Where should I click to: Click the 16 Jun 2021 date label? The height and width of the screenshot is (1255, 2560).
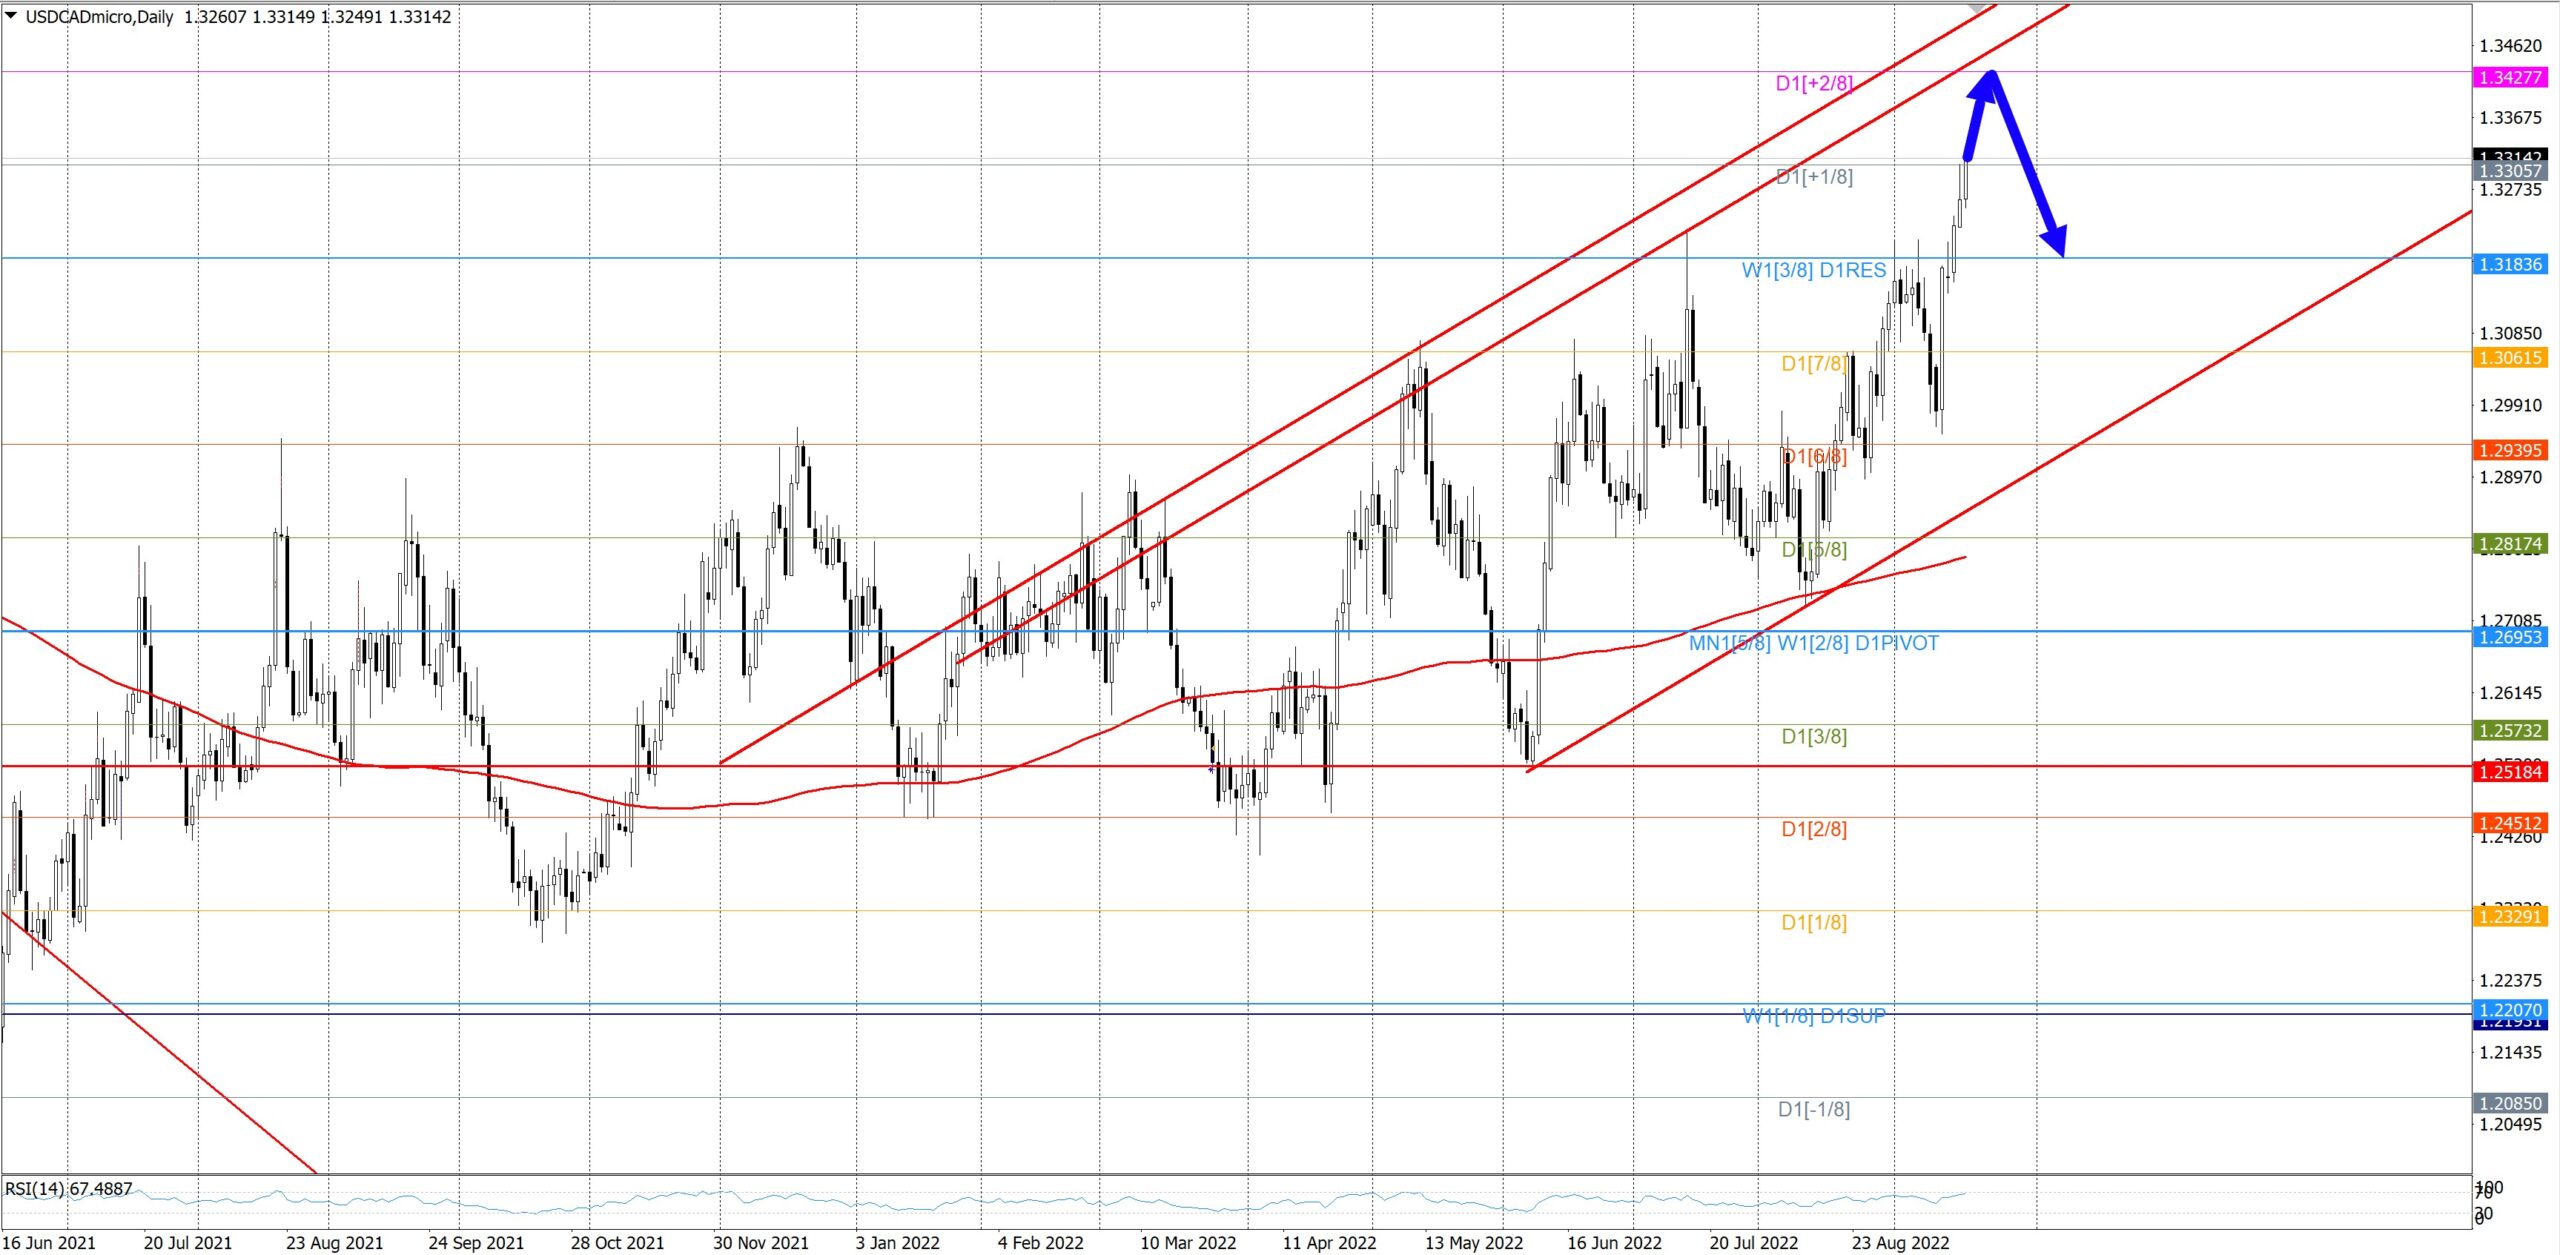tap(50, 1242)
